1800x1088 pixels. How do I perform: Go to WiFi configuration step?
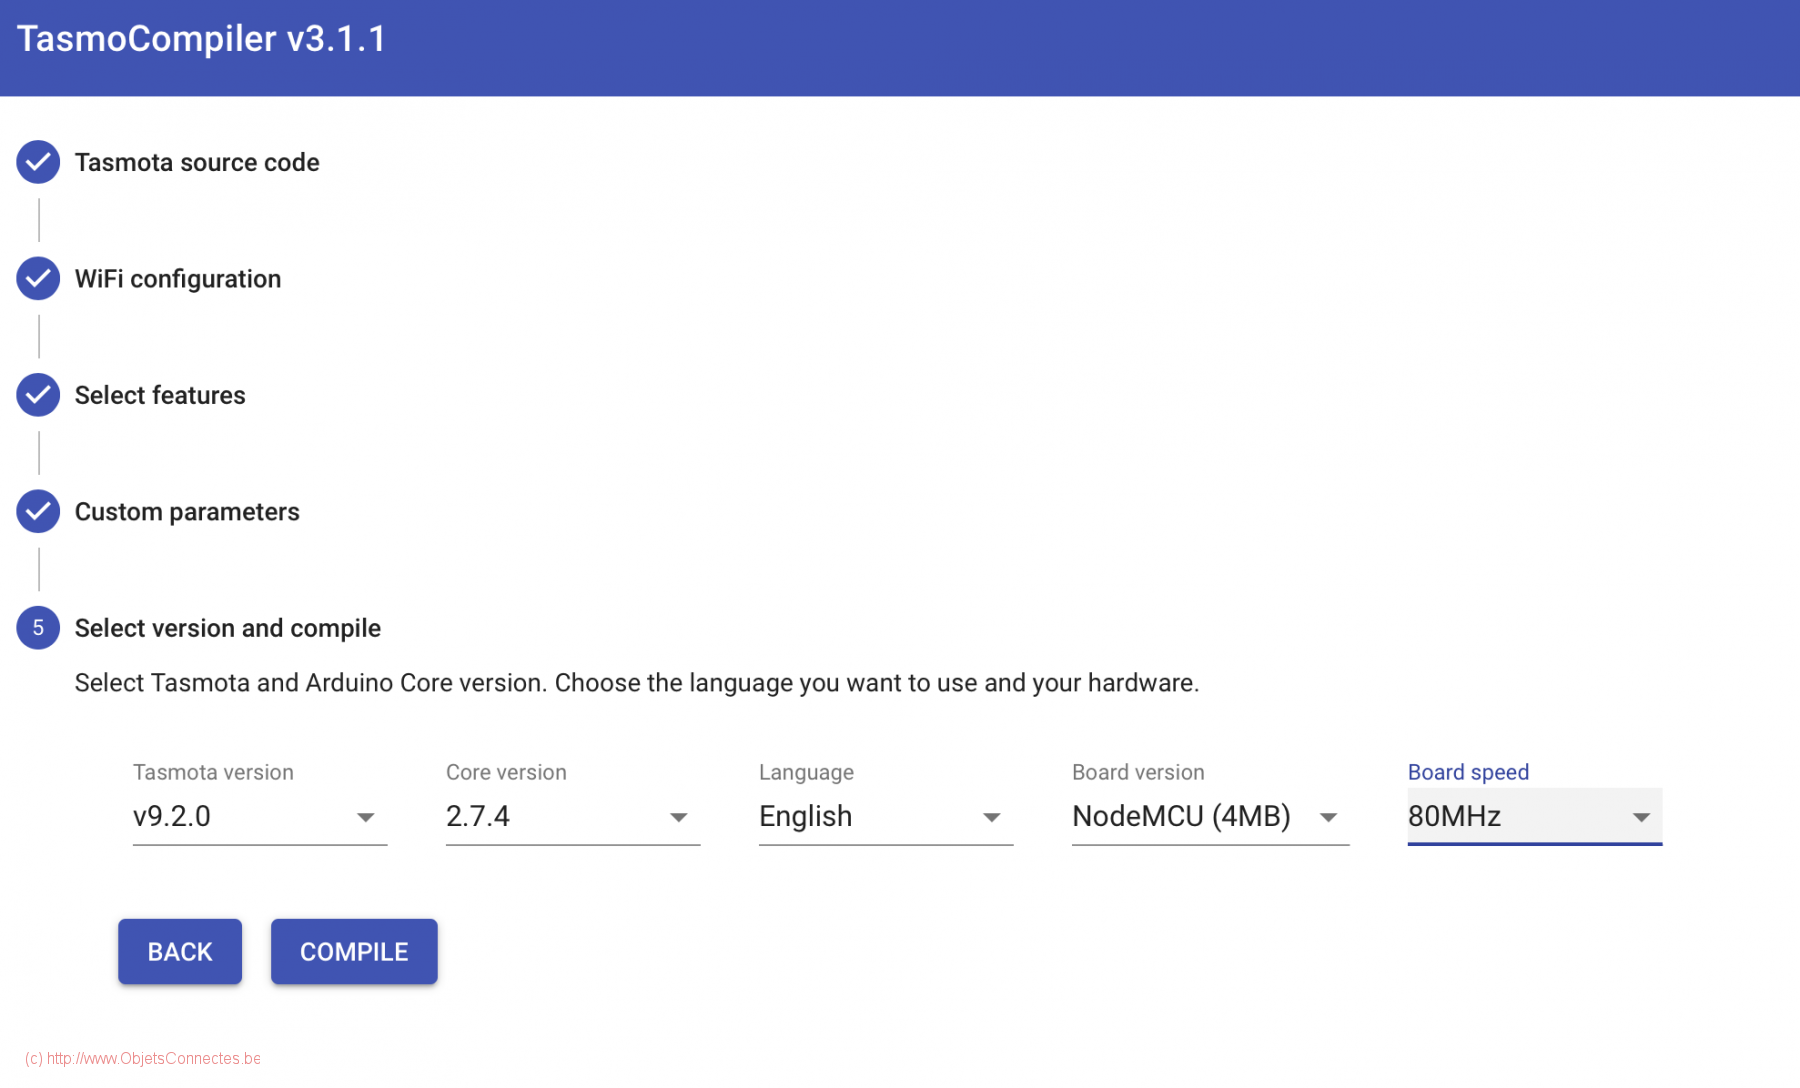click(178, 279)
